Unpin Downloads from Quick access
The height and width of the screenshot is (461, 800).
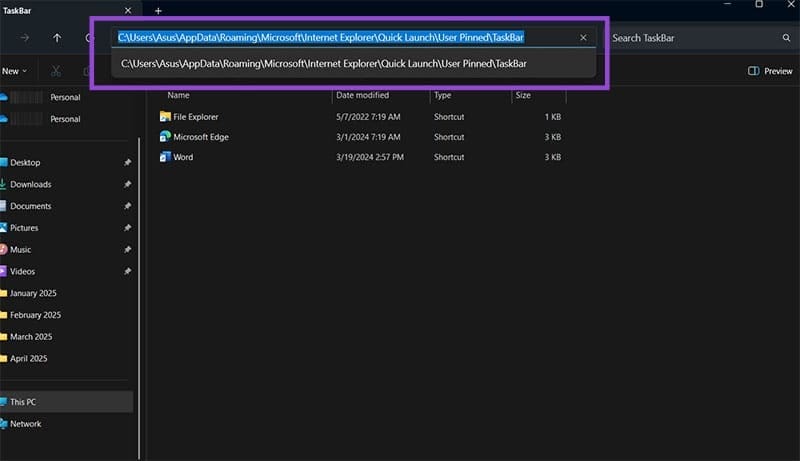pos(127,185)
